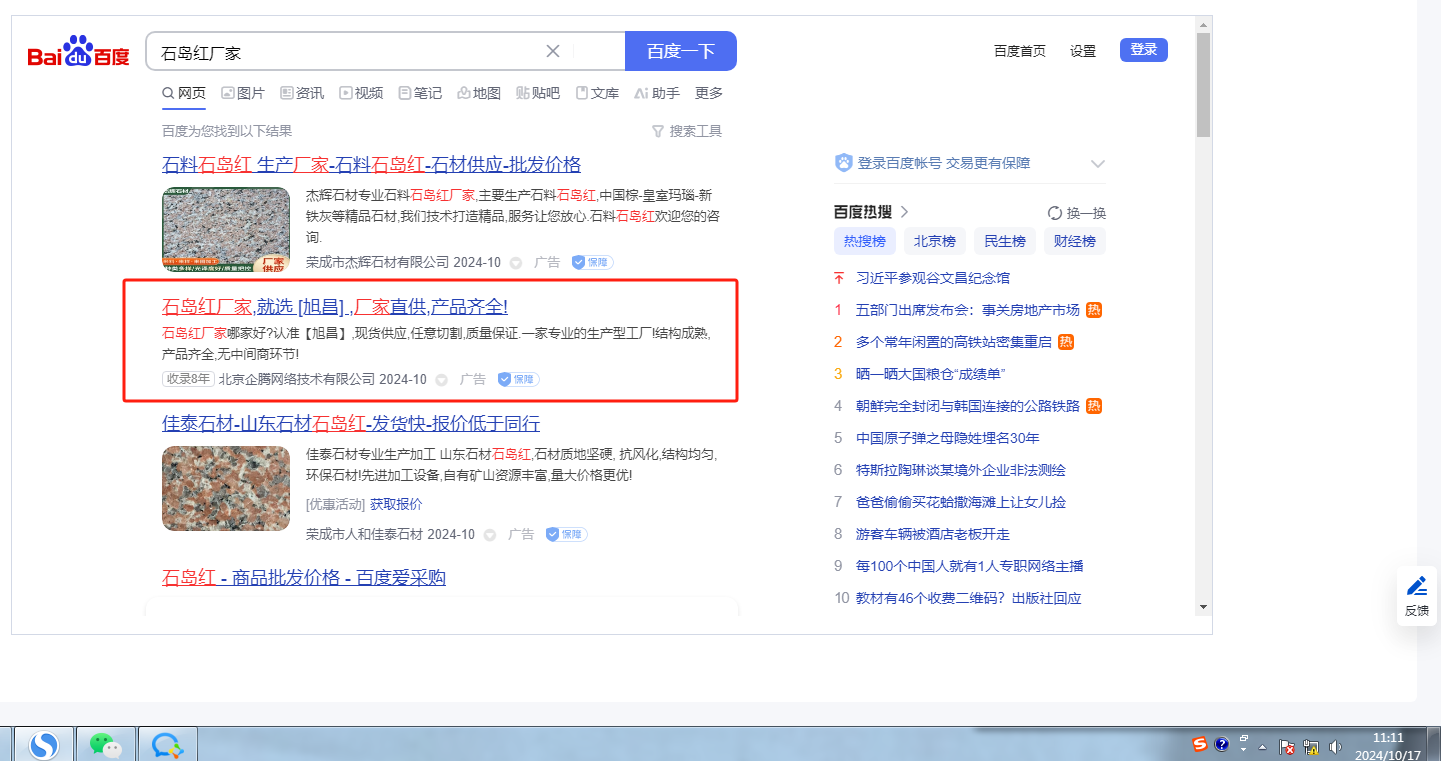The height and width of the screenshot is (761, 1441).
Task: Open the WeChat icon in the taskbar
Action: coord(105,744)
